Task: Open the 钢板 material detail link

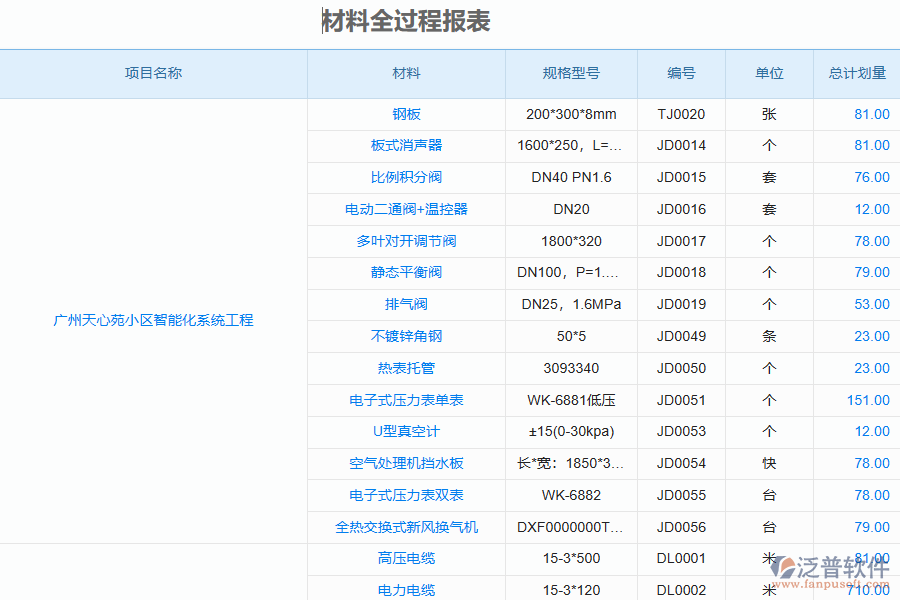Action: point(404,114)
